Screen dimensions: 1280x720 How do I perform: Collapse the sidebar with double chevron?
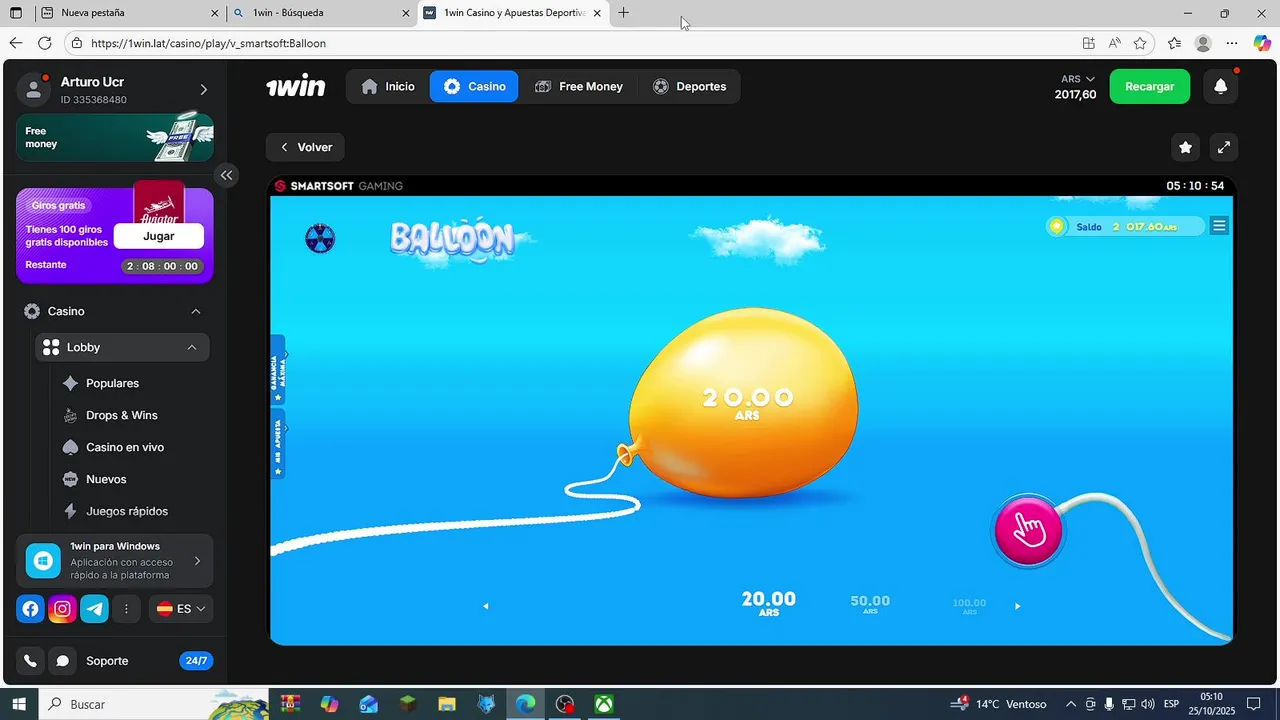227,175
